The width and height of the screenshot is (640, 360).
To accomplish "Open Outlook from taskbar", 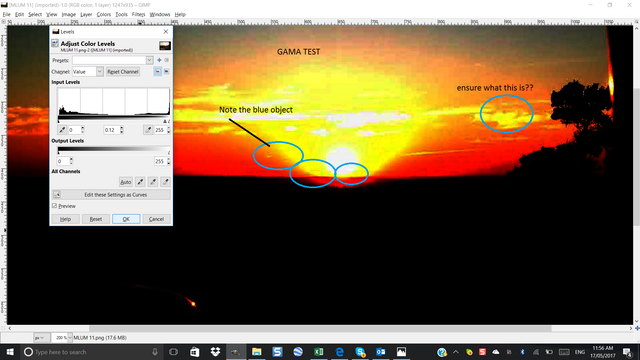I will [381, 352].
